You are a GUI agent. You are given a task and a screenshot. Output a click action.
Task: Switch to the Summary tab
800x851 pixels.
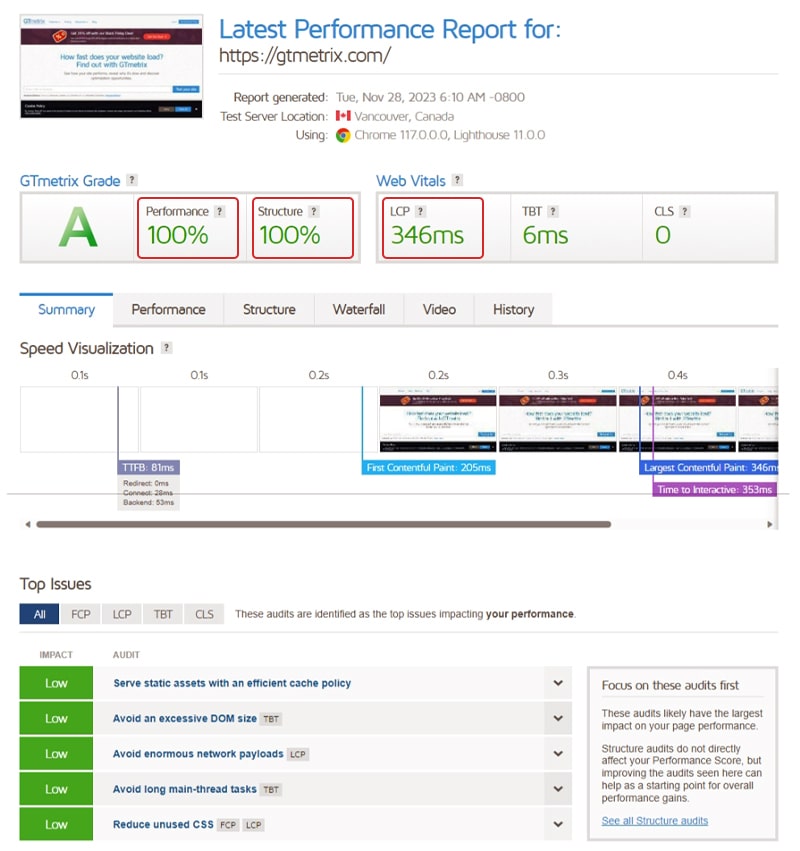(66, 309)
